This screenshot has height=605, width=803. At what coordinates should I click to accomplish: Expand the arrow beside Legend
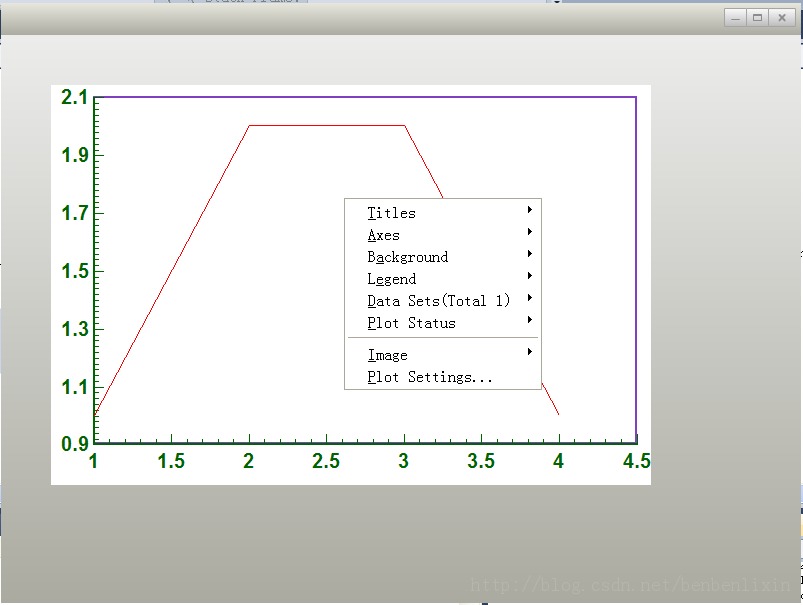530,276
